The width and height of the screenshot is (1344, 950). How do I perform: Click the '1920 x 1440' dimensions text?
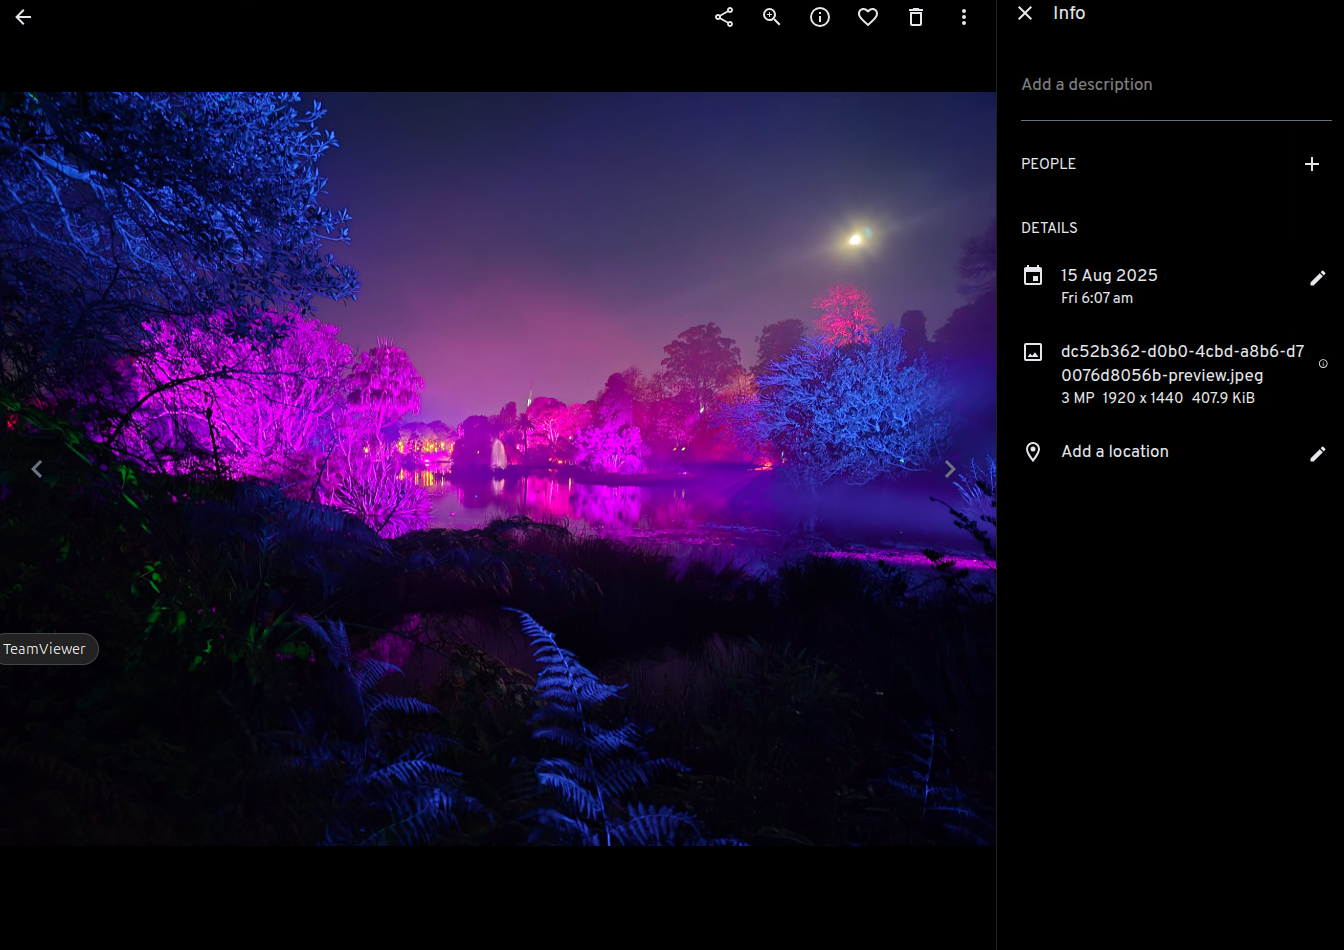click(1143, 398)
